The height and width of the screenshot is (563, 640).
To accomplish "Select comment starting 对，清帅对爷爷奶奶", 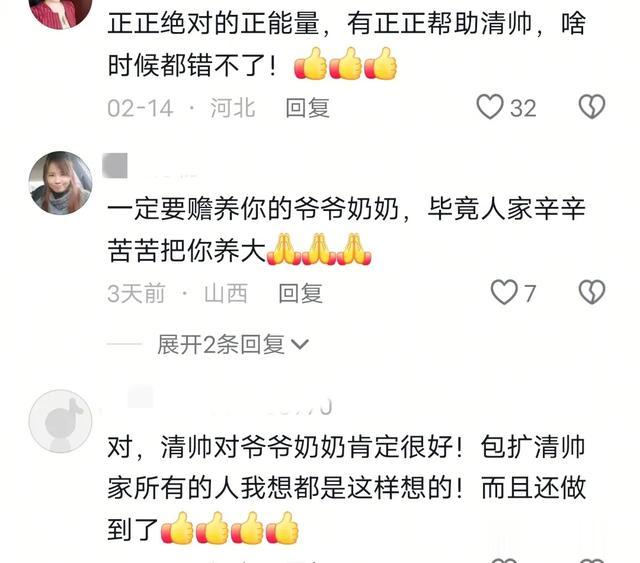I will (347, 488).
